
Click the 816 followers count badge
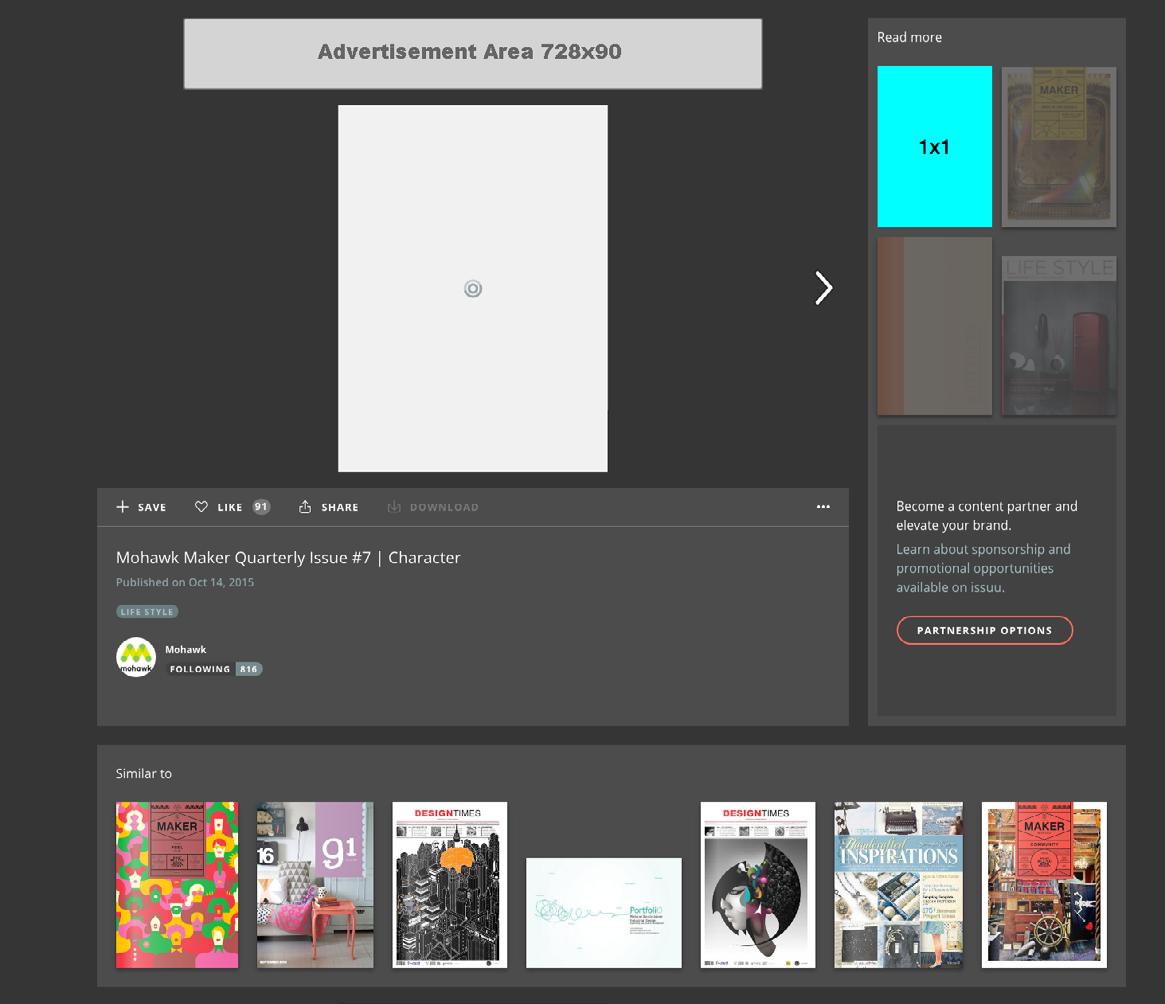249,669
